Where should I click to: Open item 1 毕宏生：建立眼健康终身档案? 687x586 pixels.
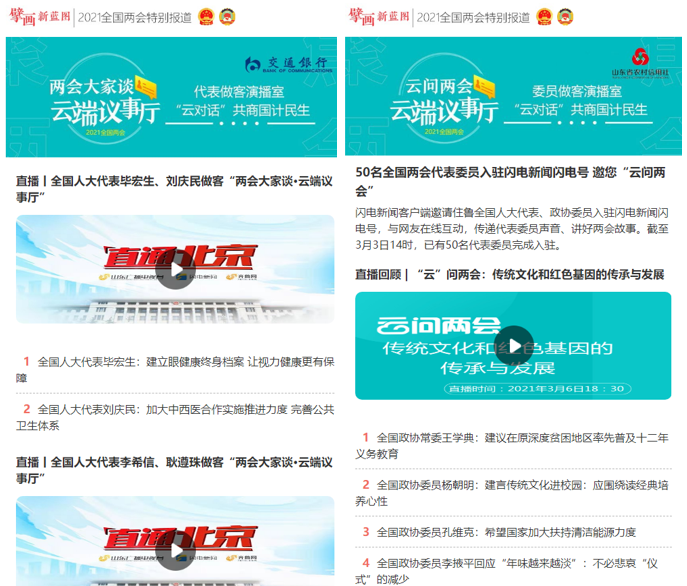[175, 369]
